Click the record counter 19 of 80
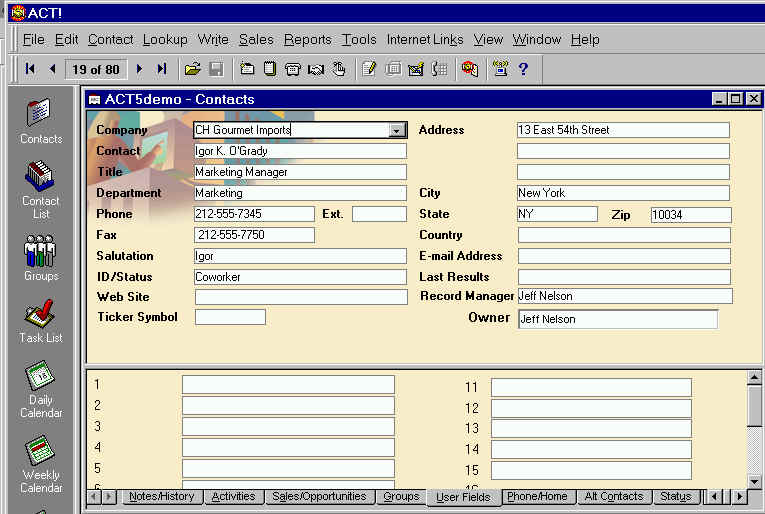The image size is (765, 514). coord(96,69)
